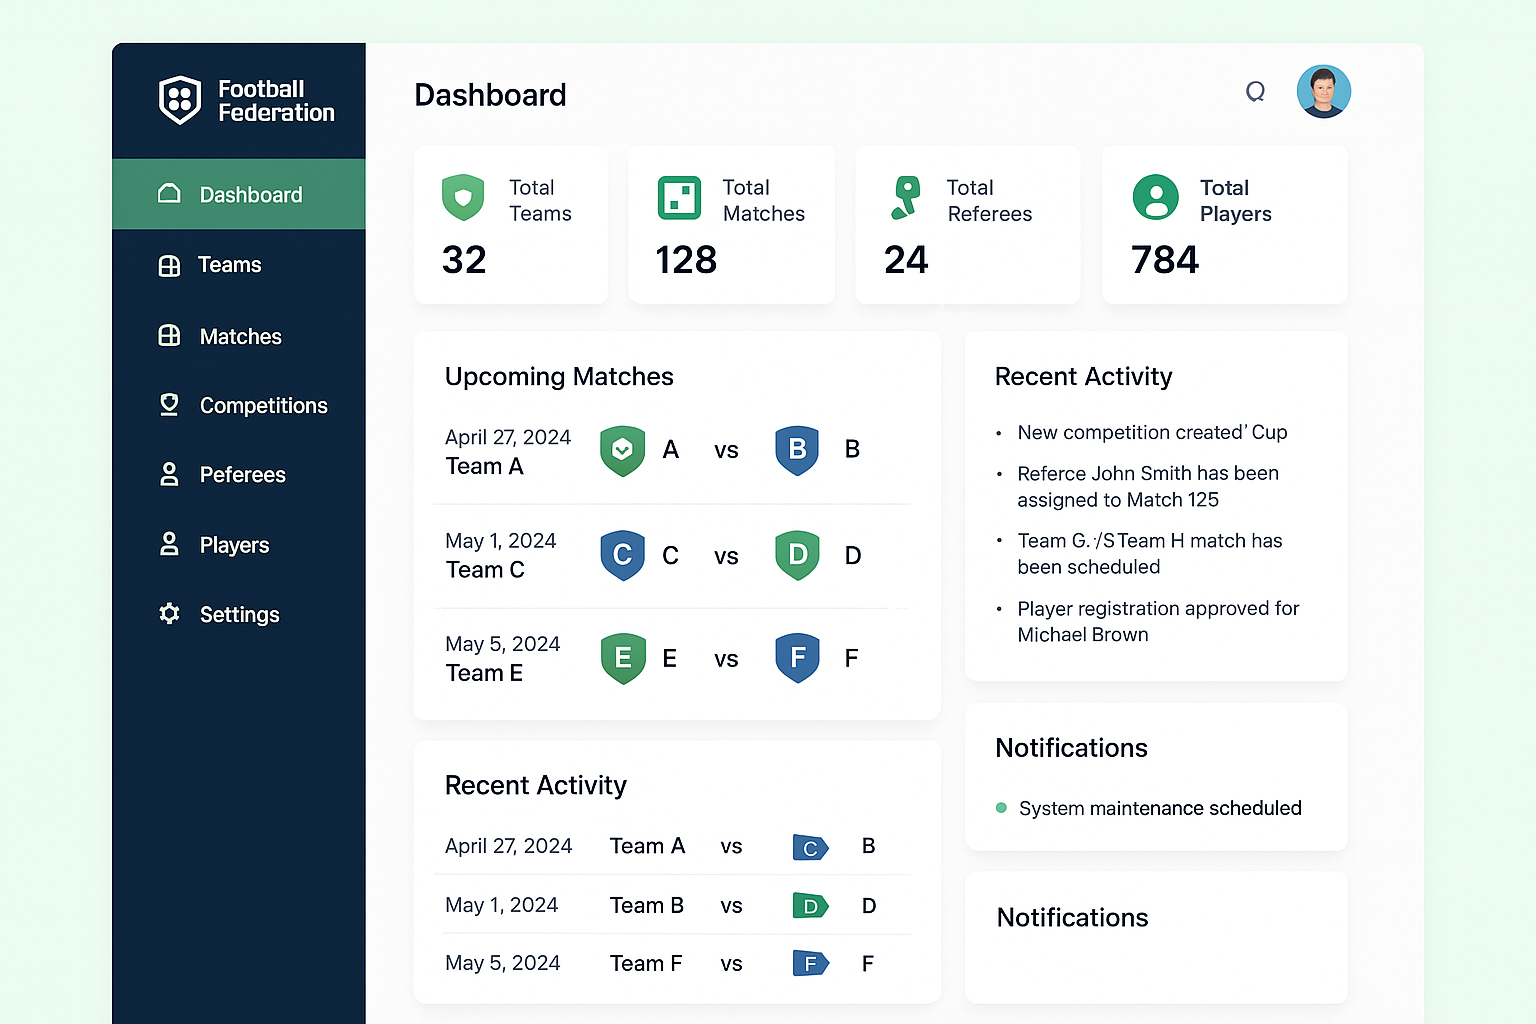1536x1024 pixels.
Task: Click the green shield Total Teams icon
Action: [x=463, y=198]
